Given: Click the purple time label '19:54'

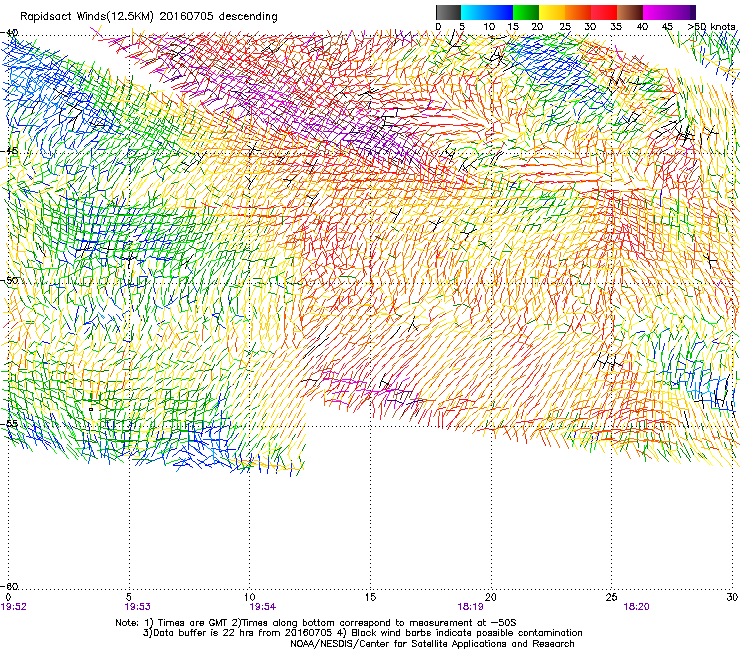Looking at the screenshot, I should 263,607.
